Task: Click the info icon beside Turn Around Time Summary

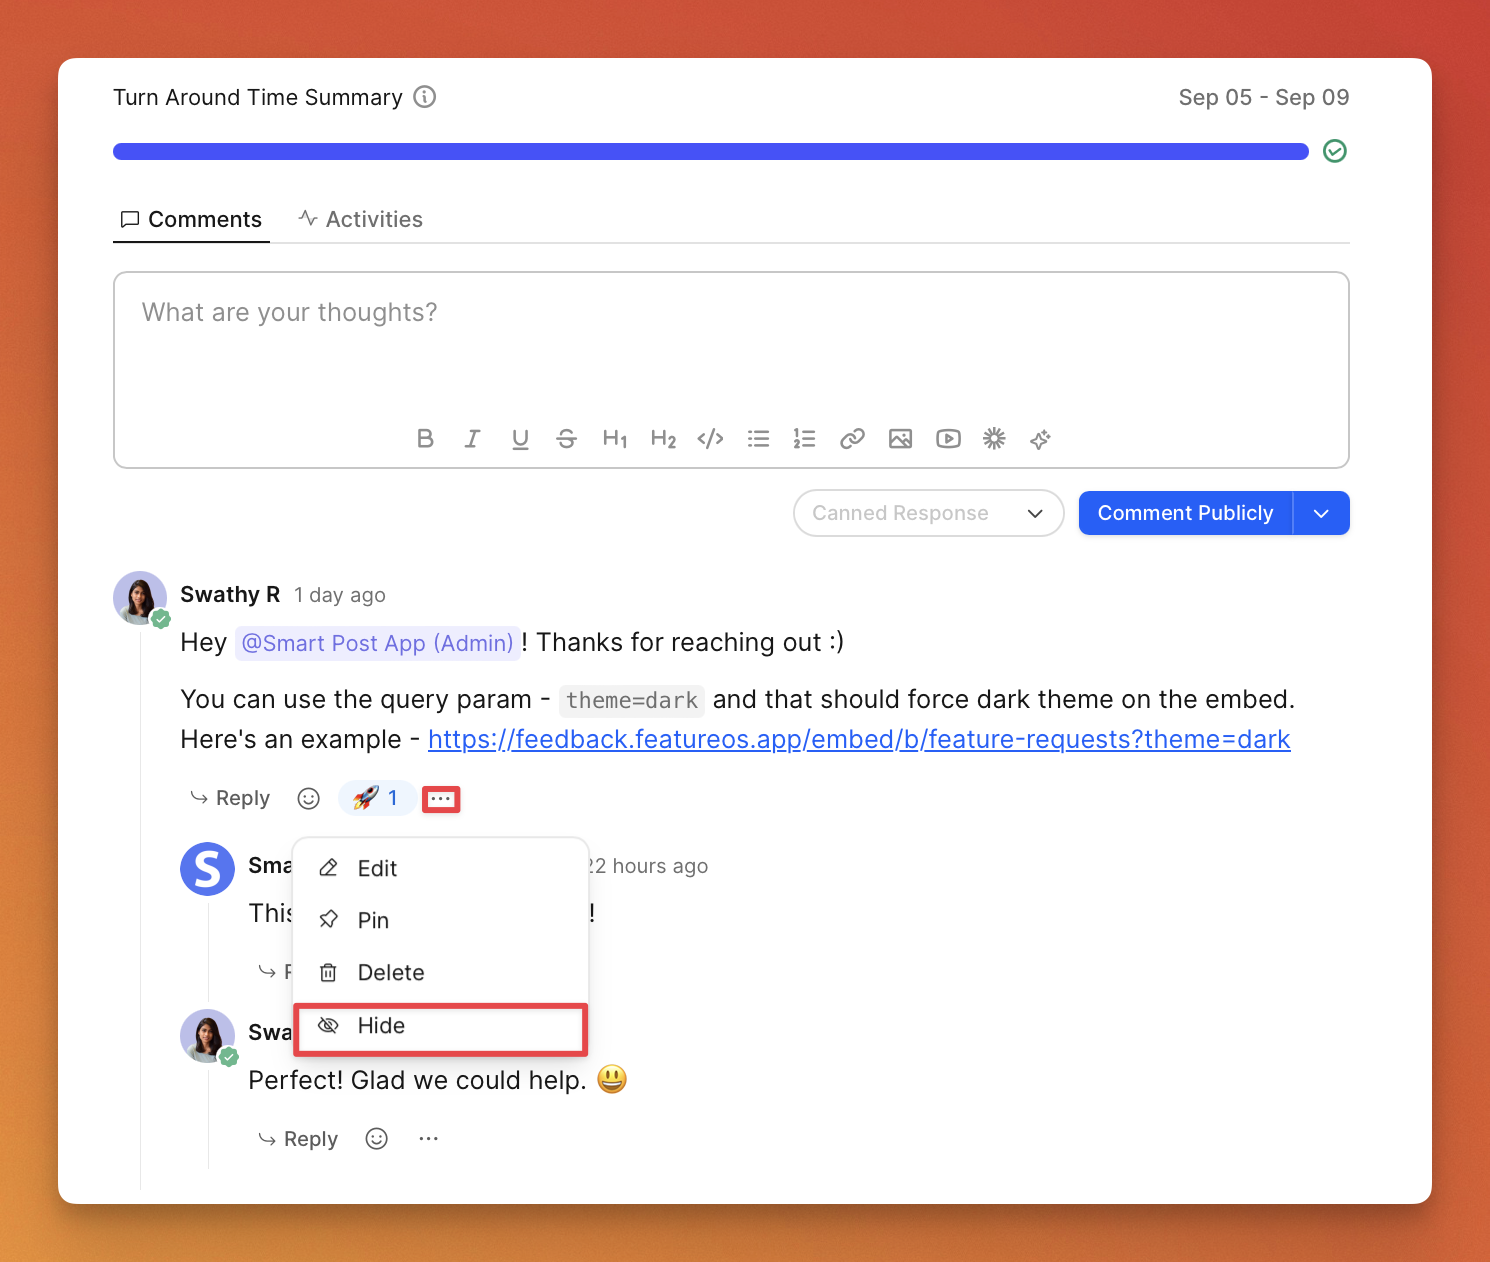Action: pos(425,97)
